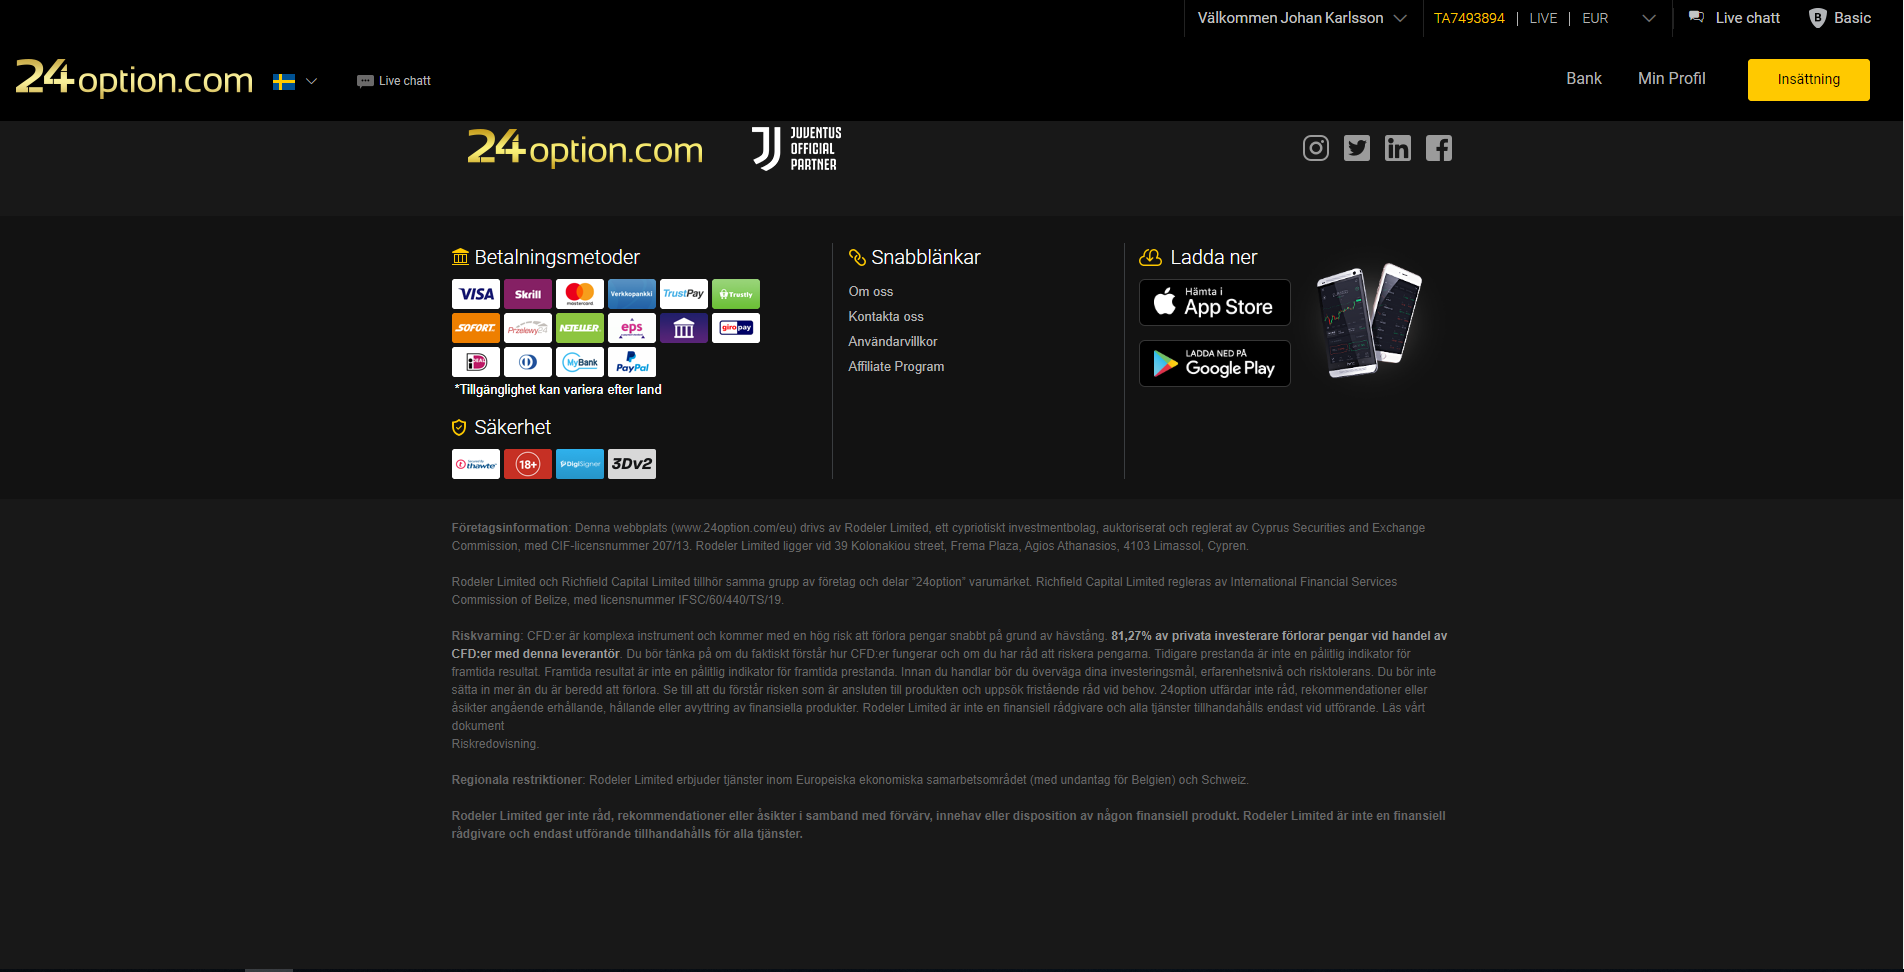The width and height of the screenshot is (1904, 972).
Task: Expand the Swedish flag language dropdown
Action: point(295,81)
